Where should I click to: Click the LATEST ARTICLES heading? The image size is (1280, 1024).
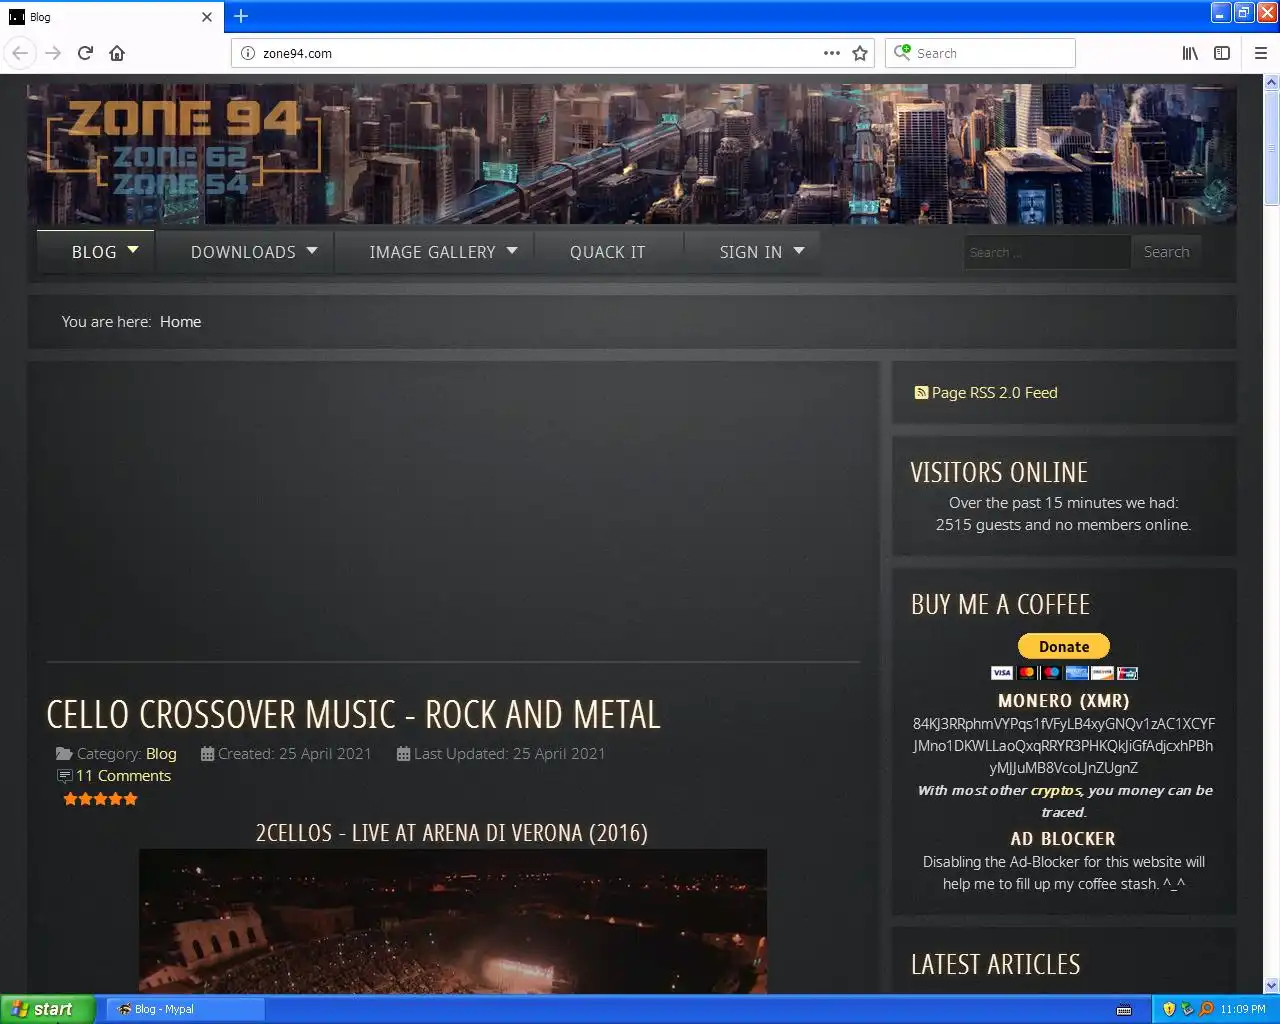point(995,964)
